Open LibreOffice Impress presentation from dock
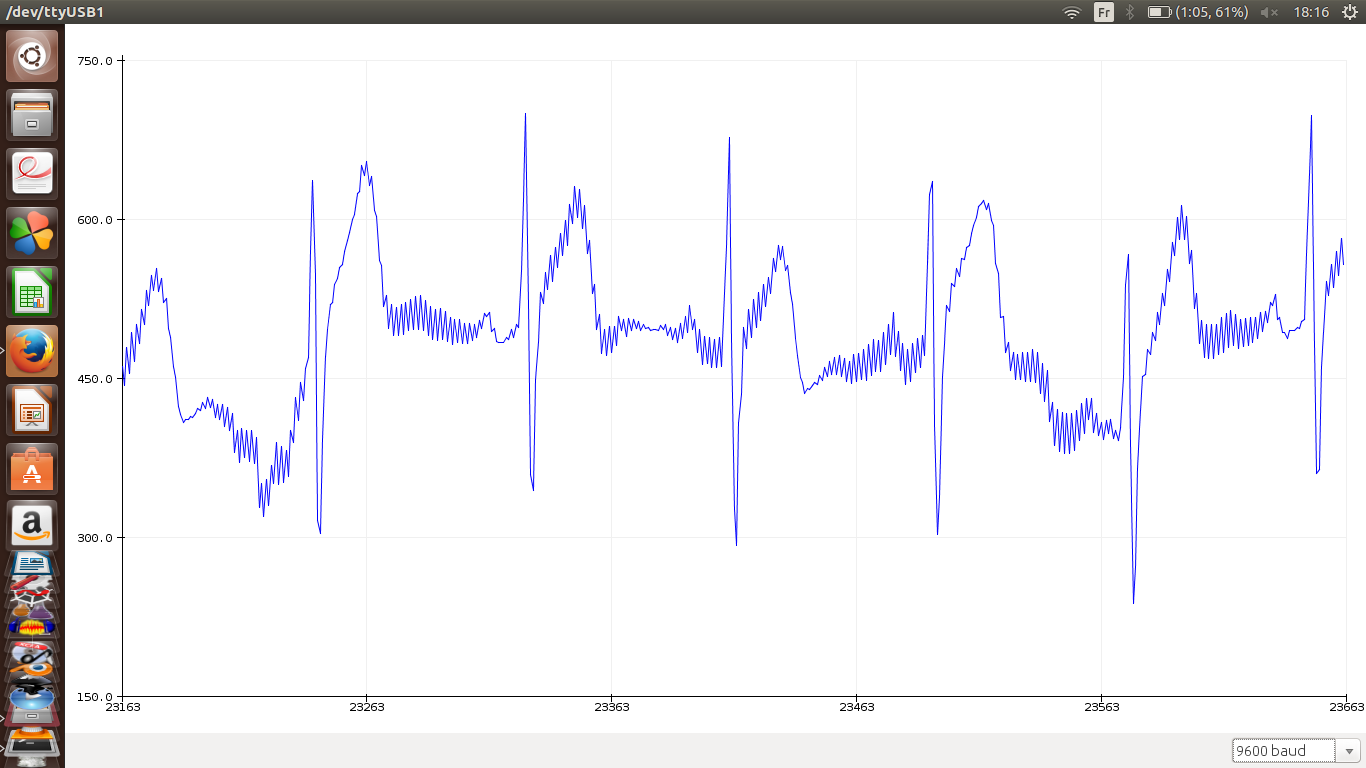The image size is (1366, 768). tap(32, 410)
